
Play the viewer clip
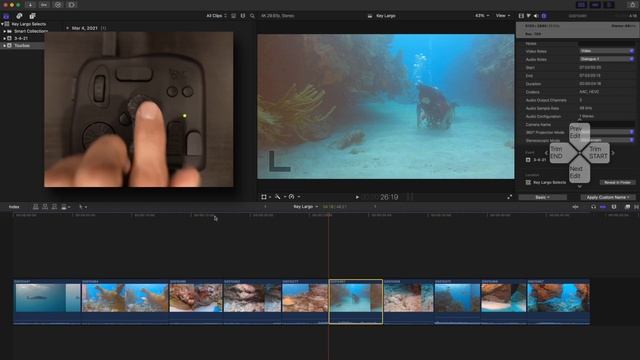(x=357, y=197)
